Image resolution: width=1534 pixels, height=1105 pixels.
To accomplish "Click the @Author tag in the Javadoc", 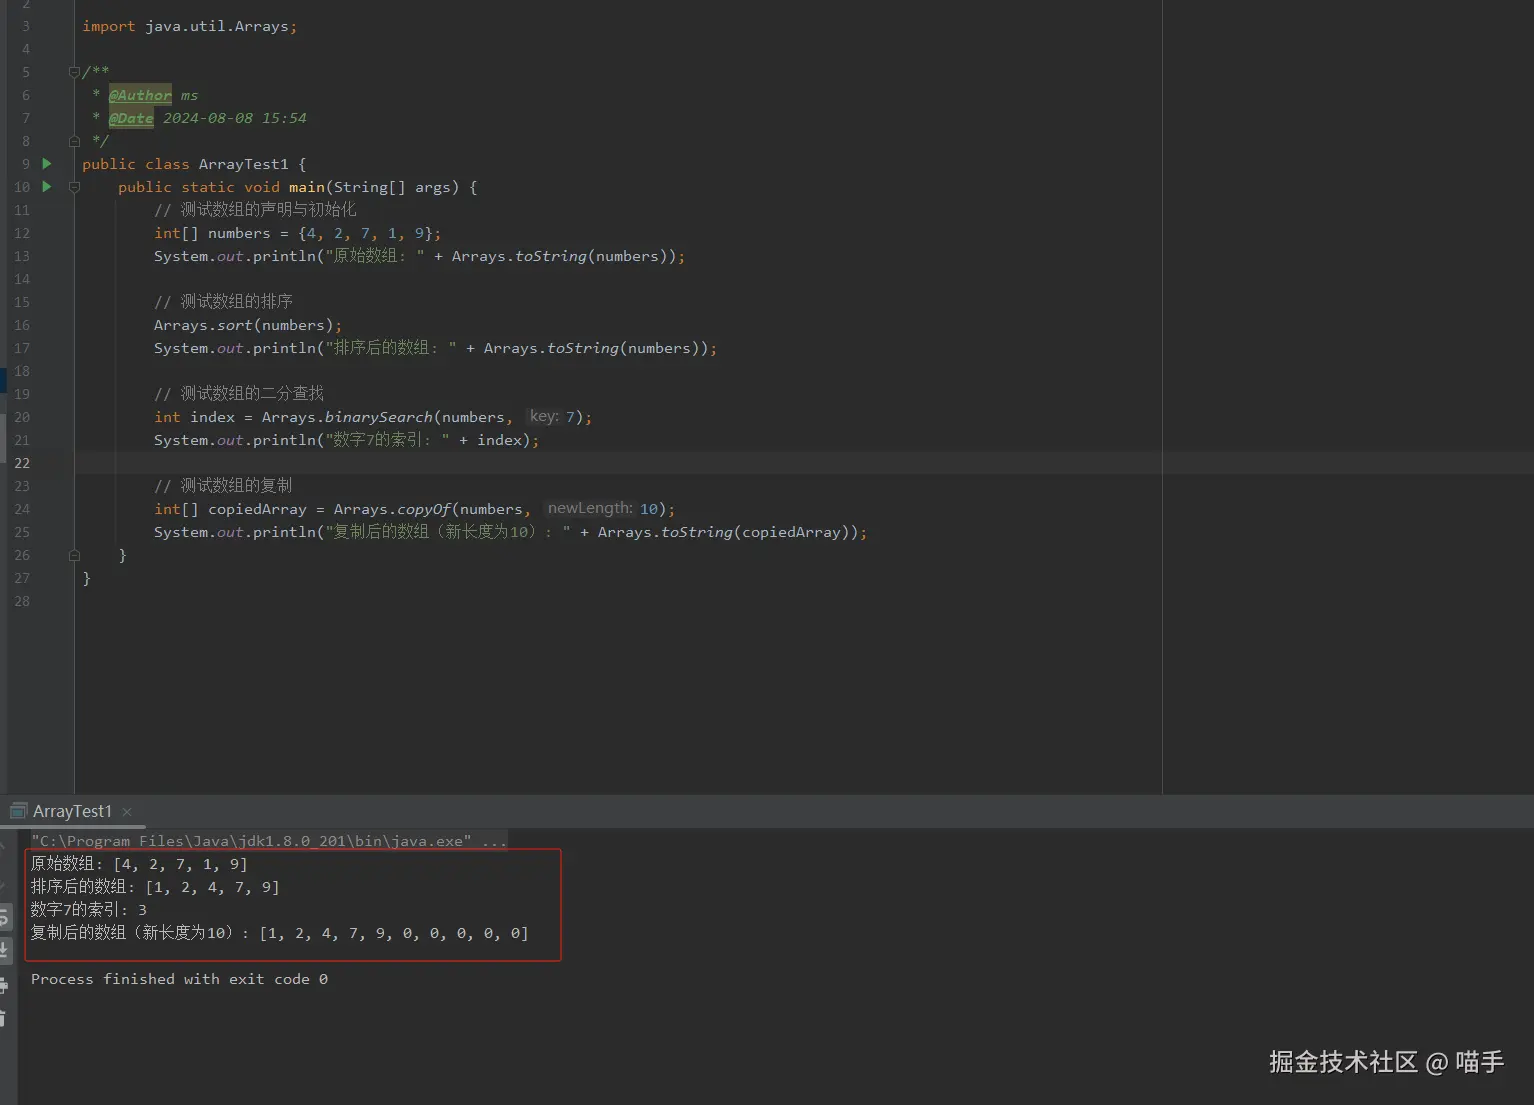I will coord(140,95).
